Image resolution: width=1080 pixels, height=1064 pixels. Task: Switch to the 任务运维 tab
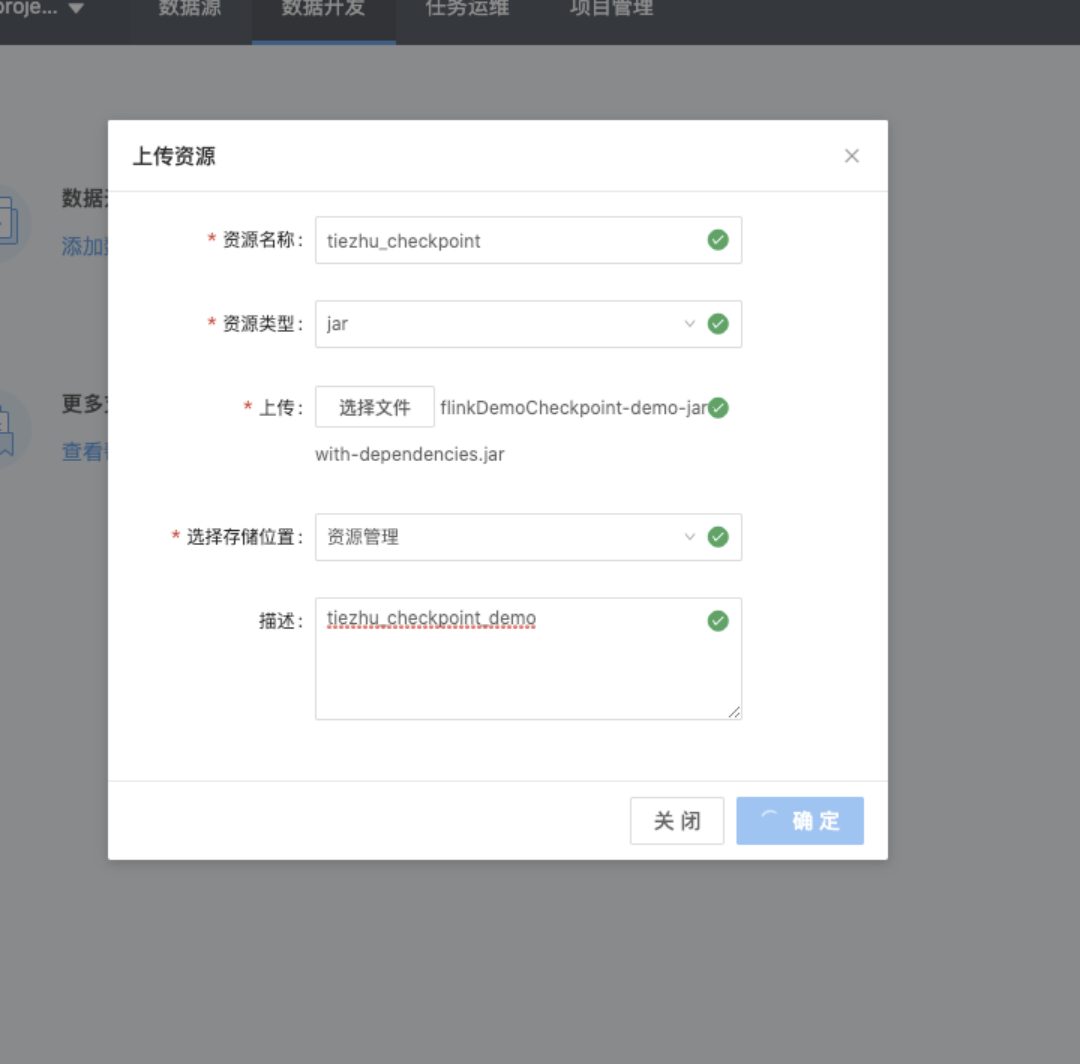coord(468,8)
